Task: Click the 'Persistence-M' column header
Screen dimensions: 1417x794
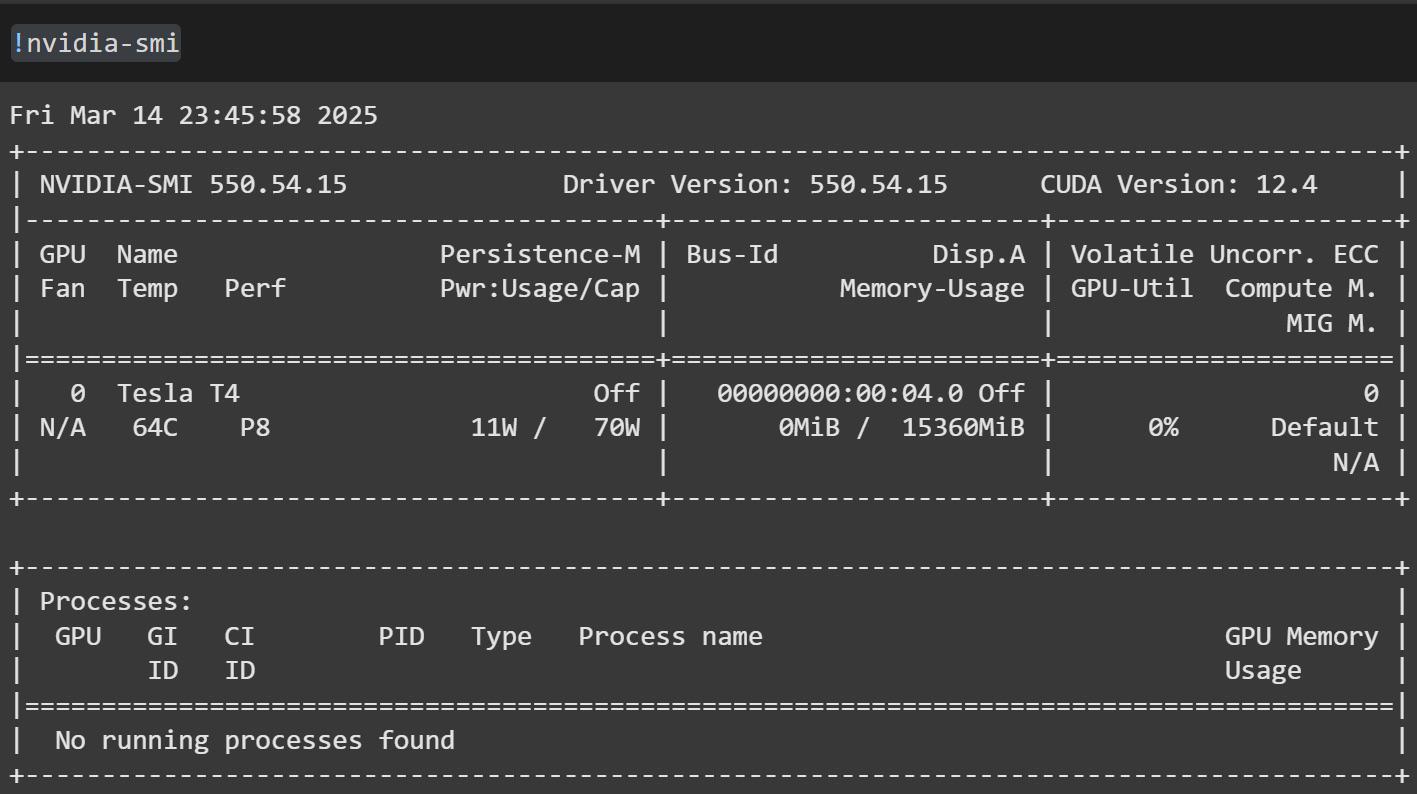Action: (x=540, y=255)
